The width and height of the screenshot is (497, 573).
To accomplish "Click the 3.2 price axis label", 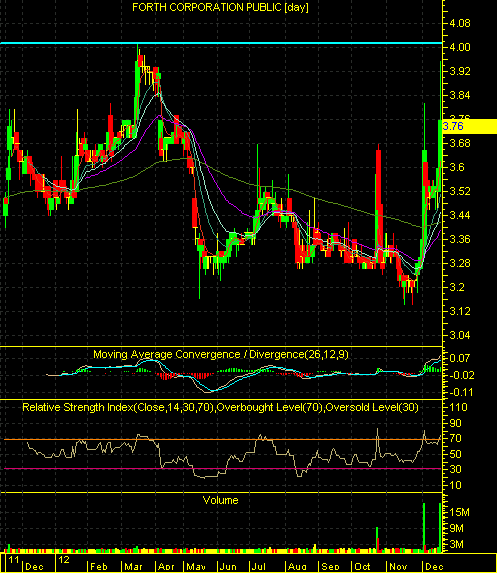I will 457,287.
